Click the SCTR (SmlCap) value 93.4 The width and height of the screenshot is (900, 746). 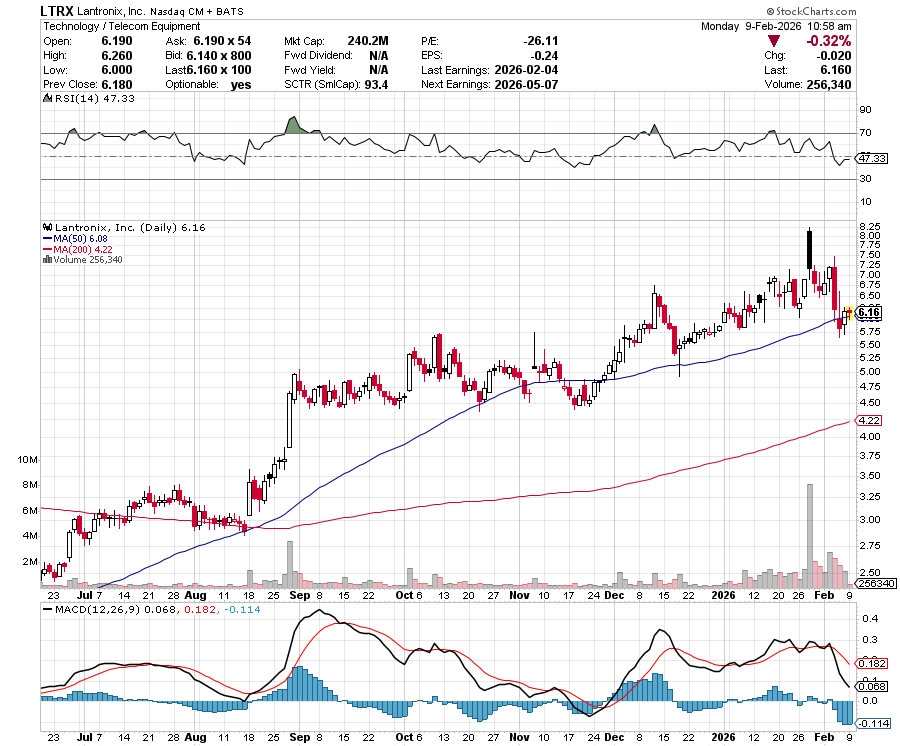point(377,84)
